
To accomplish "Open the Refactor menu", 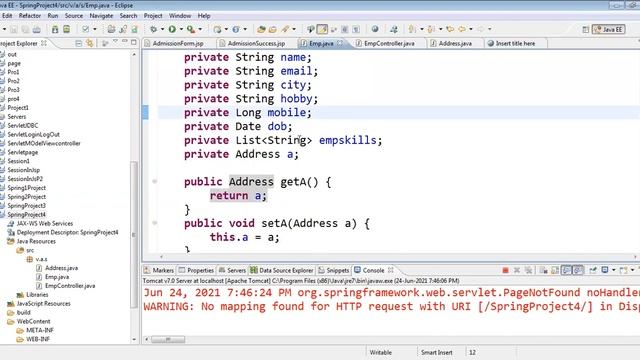I will [x=30, y=16].
